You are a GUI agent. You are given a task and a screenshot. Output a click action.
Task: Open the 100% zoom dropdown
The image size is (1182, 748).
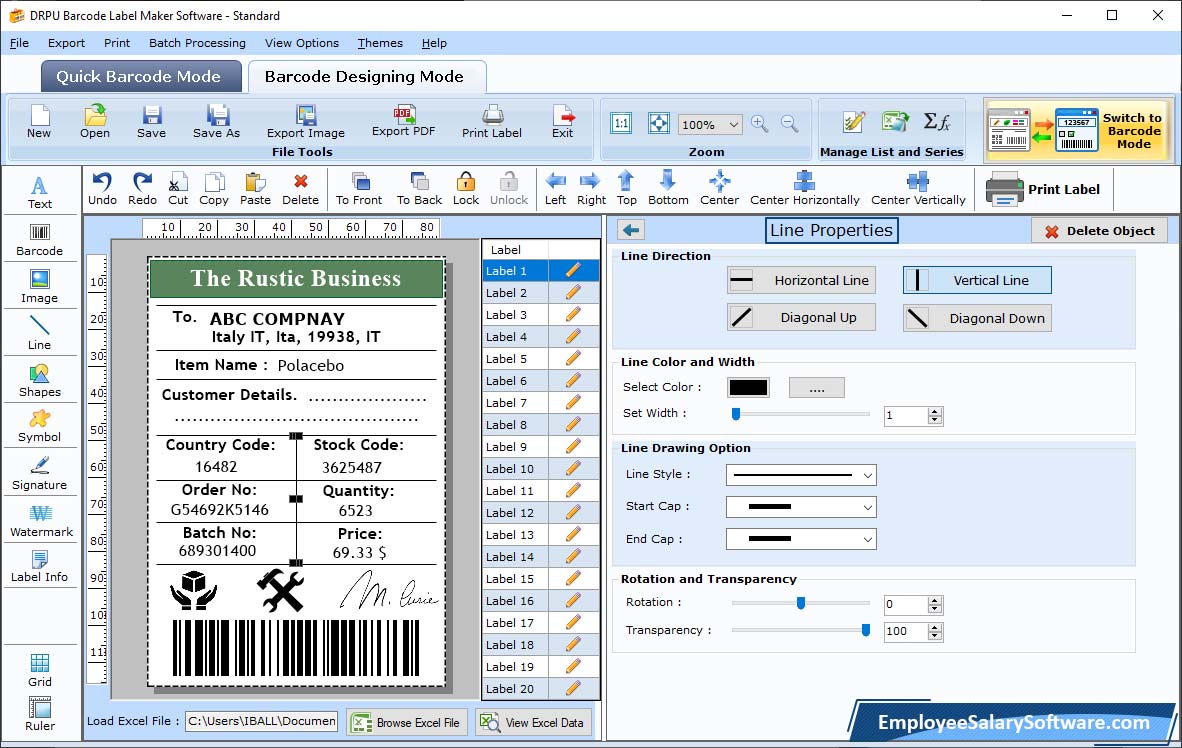click(710, 124)
